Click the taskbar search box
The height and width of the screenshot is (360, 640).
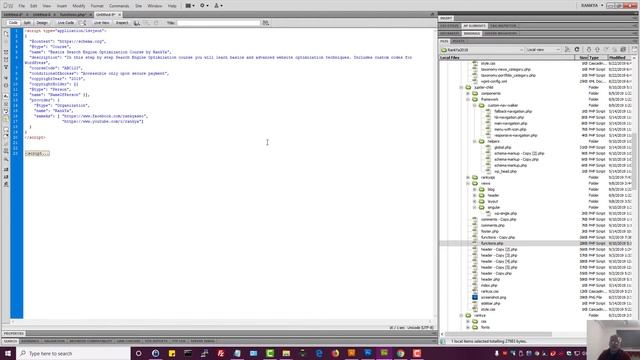[x=73, y=353]
